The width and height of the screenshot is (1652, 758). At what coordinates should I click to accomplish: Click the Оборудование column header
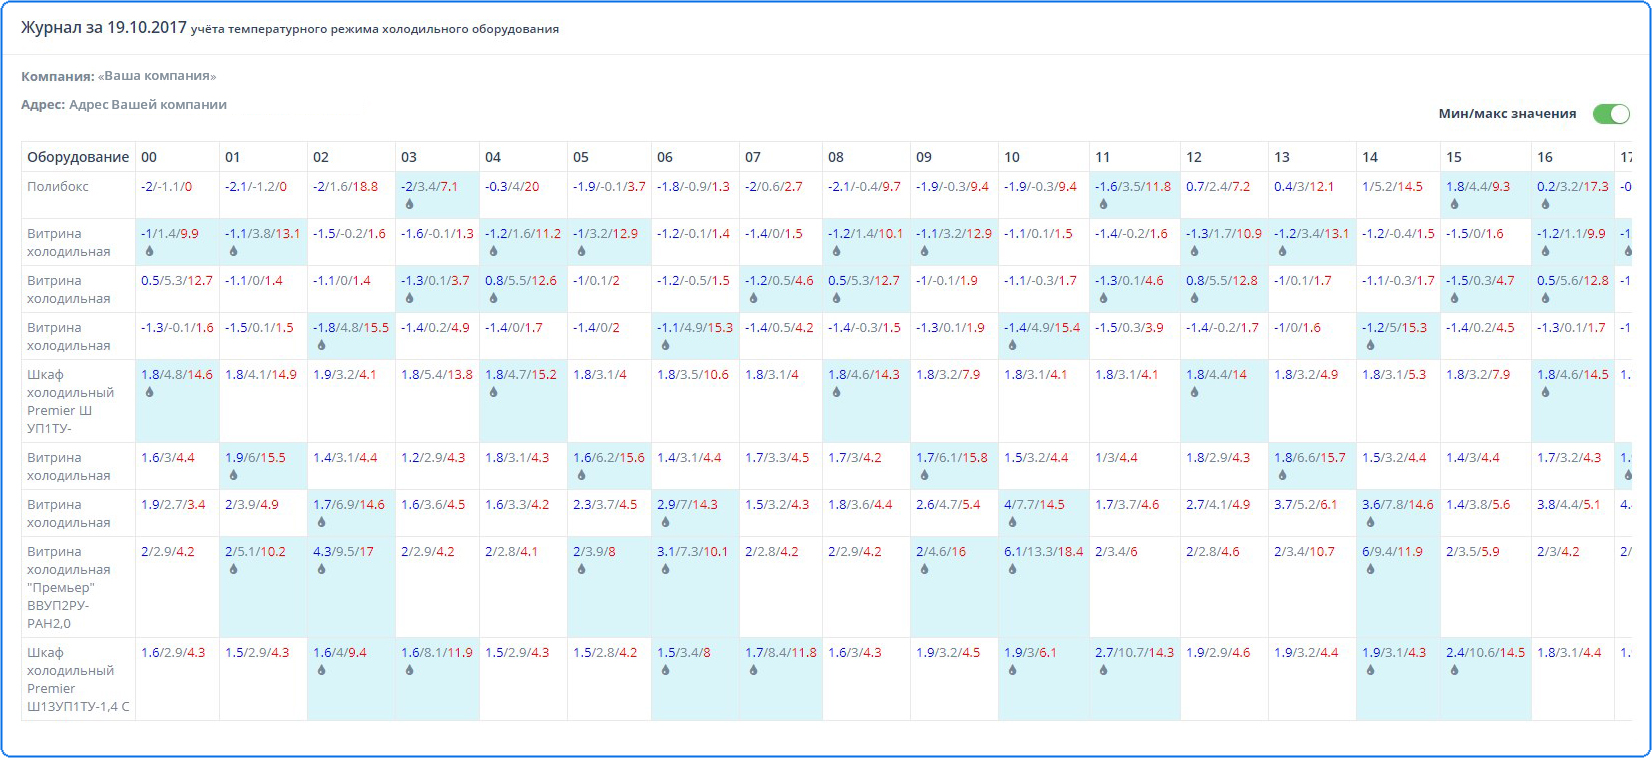pos(78,157)
